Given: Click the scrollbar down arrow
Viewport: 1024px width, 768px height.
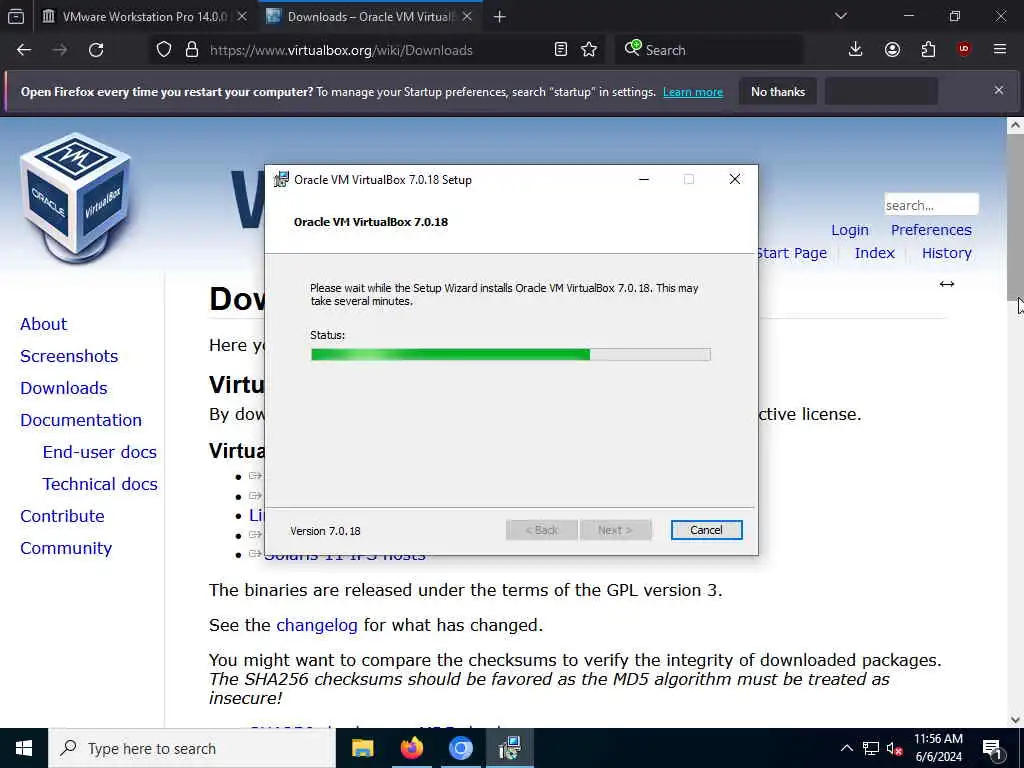Looking at the screenshot, I should (x=1015, y=720).
